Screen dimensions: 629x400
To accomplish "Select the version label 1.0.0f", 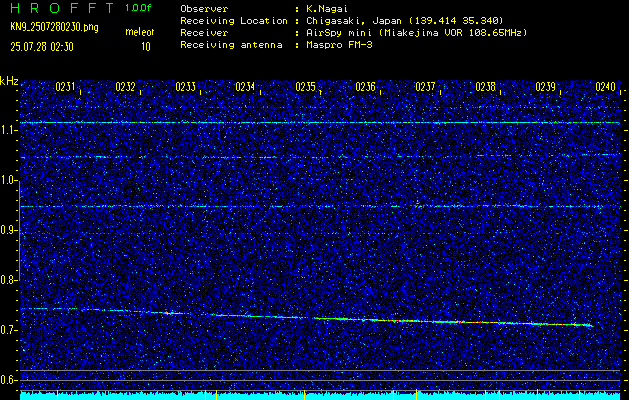I will (x=138, y=8).
